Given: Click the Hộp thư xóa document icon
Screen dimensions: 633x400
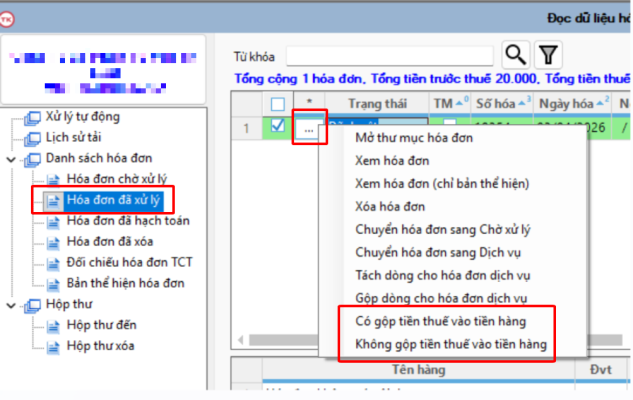Looking at the screenshot, I should [x=53, y=347].
